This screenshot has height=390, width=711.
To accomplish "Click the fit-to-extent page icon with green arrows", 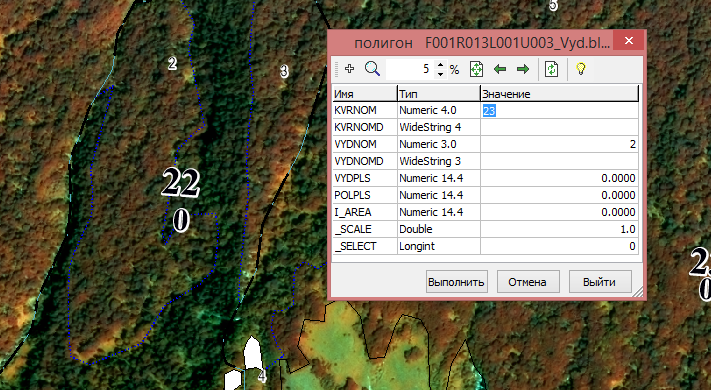I will [476, 69].
